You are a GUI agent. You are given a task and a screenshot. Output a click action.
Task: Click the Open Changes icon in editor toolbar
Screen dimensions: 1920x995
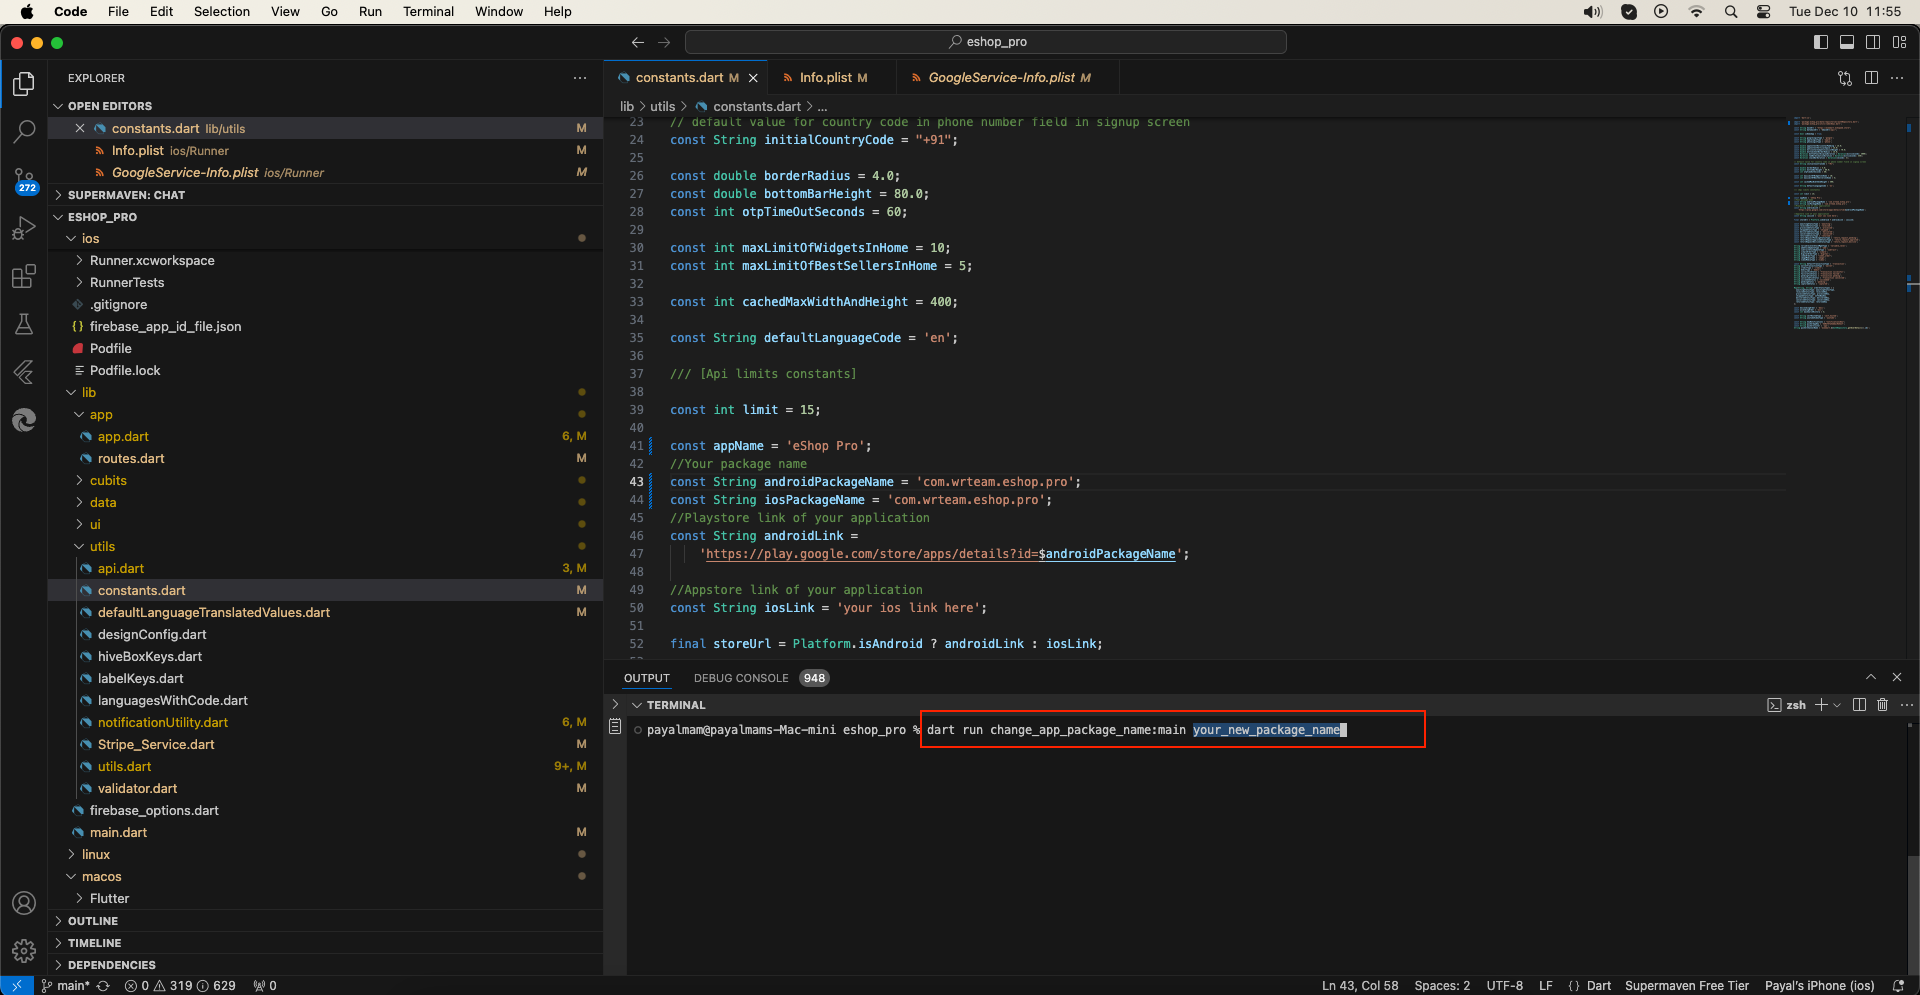pos(1845,78)
